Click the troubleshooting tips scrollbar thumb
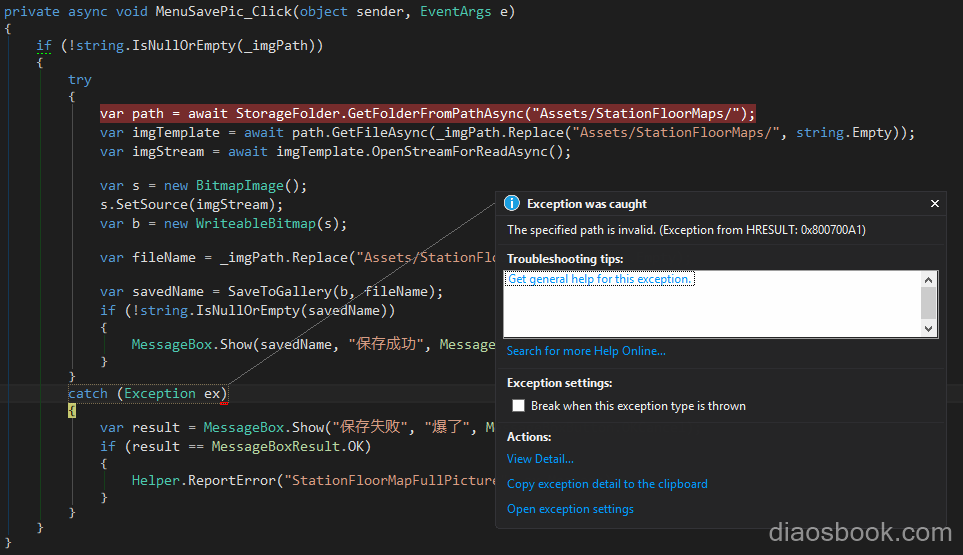 [928, 303]
